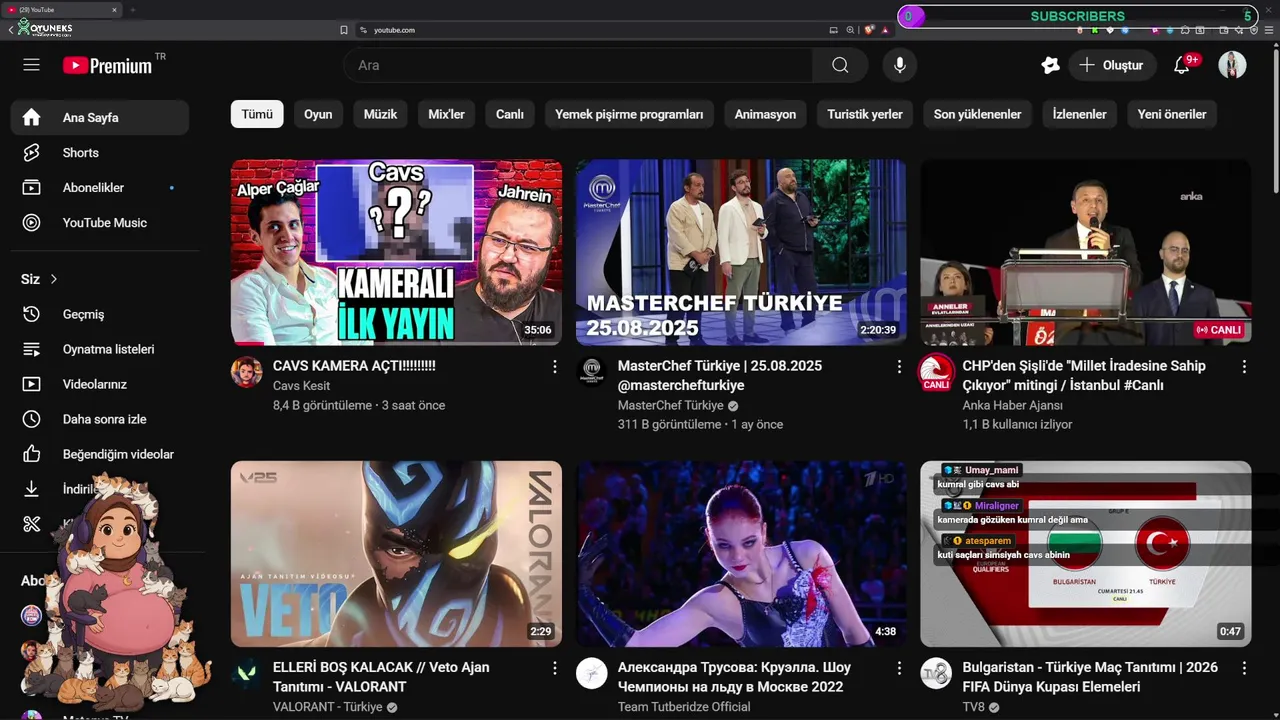The image size is (1280, 720).
Task: Start voice search with microphone icon
Action: 900,65
